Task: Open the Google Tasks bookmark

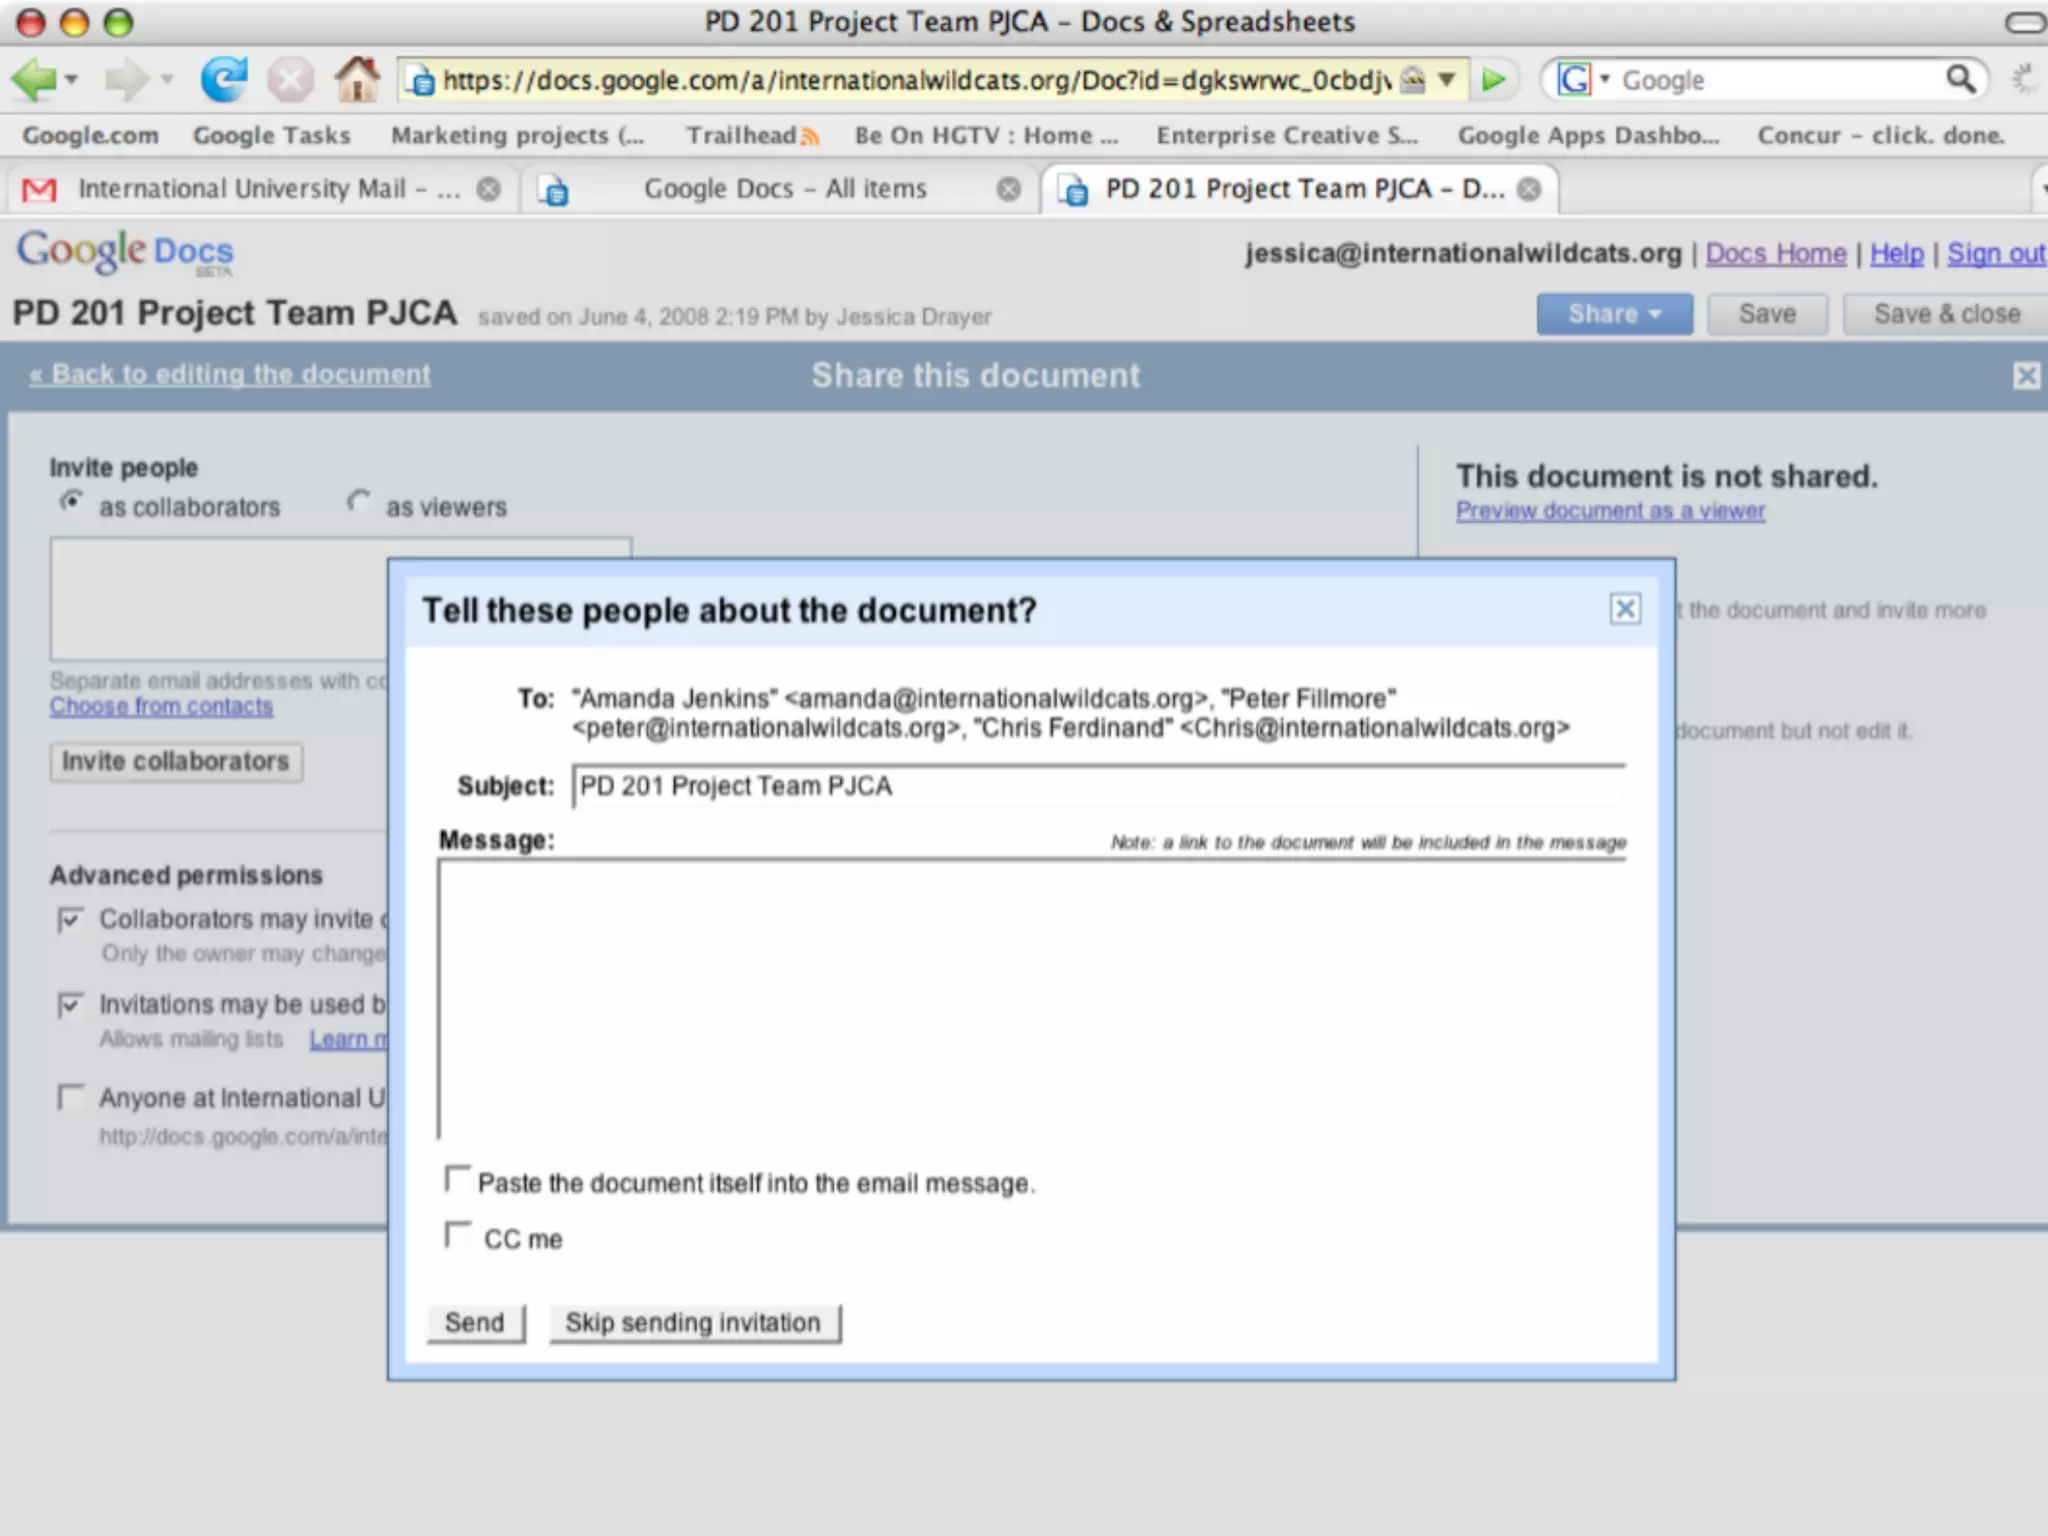Action: coord(272,135)
